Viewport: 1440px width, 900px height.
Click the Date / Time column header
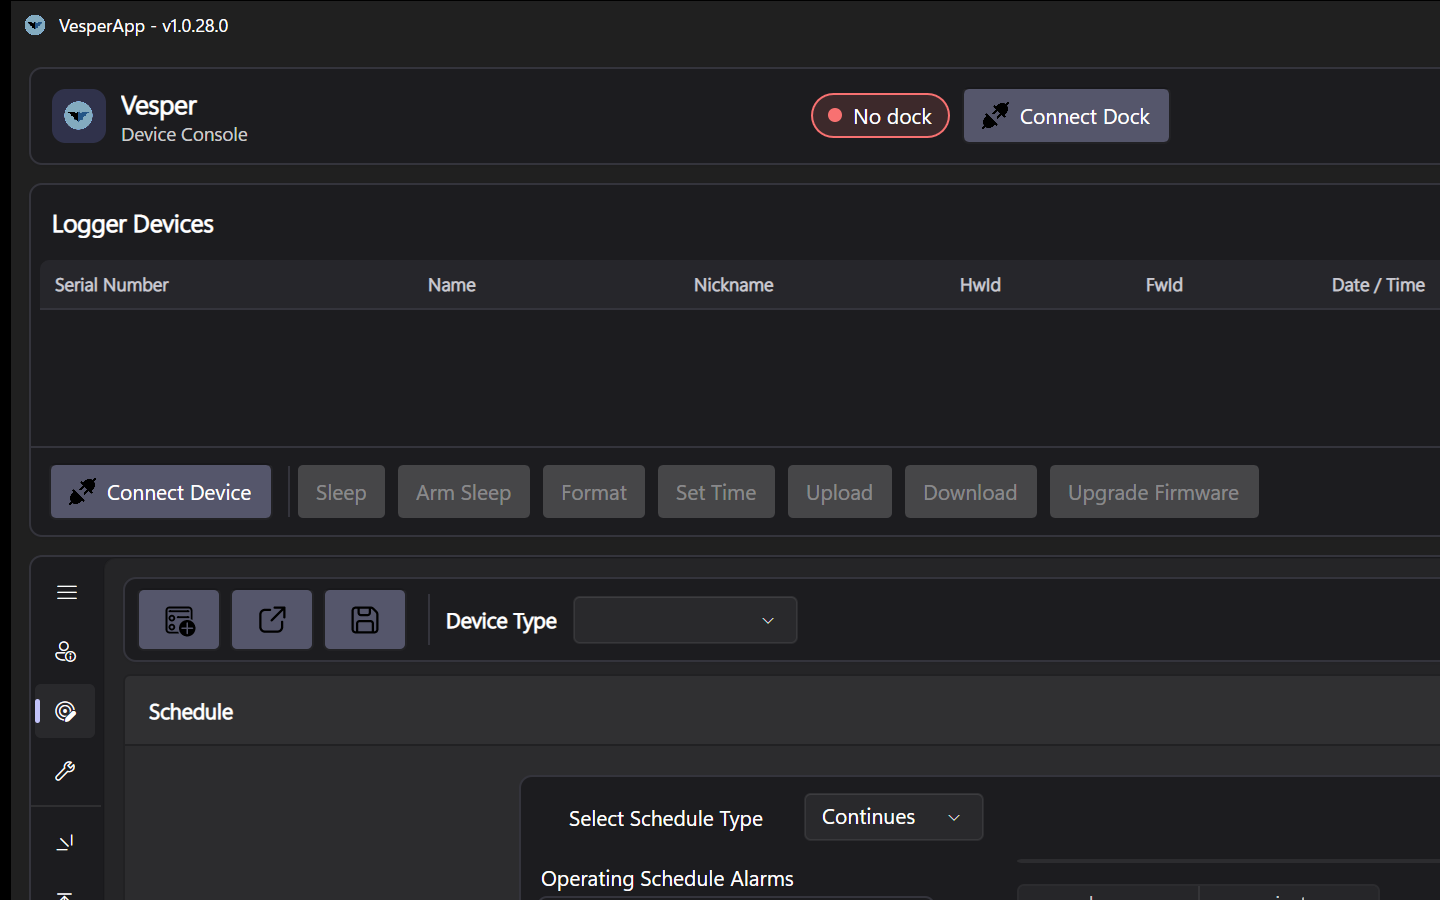click(x=1378, y=285)
